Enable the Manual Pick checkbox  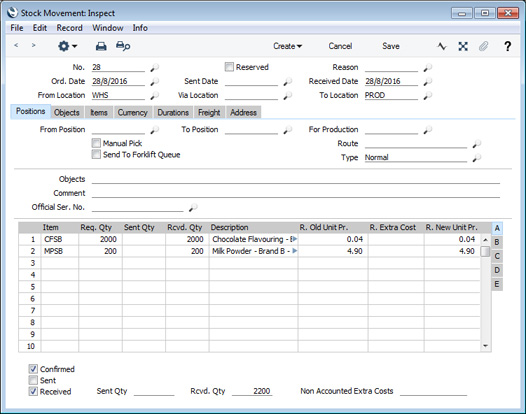(x=96, y=143)
